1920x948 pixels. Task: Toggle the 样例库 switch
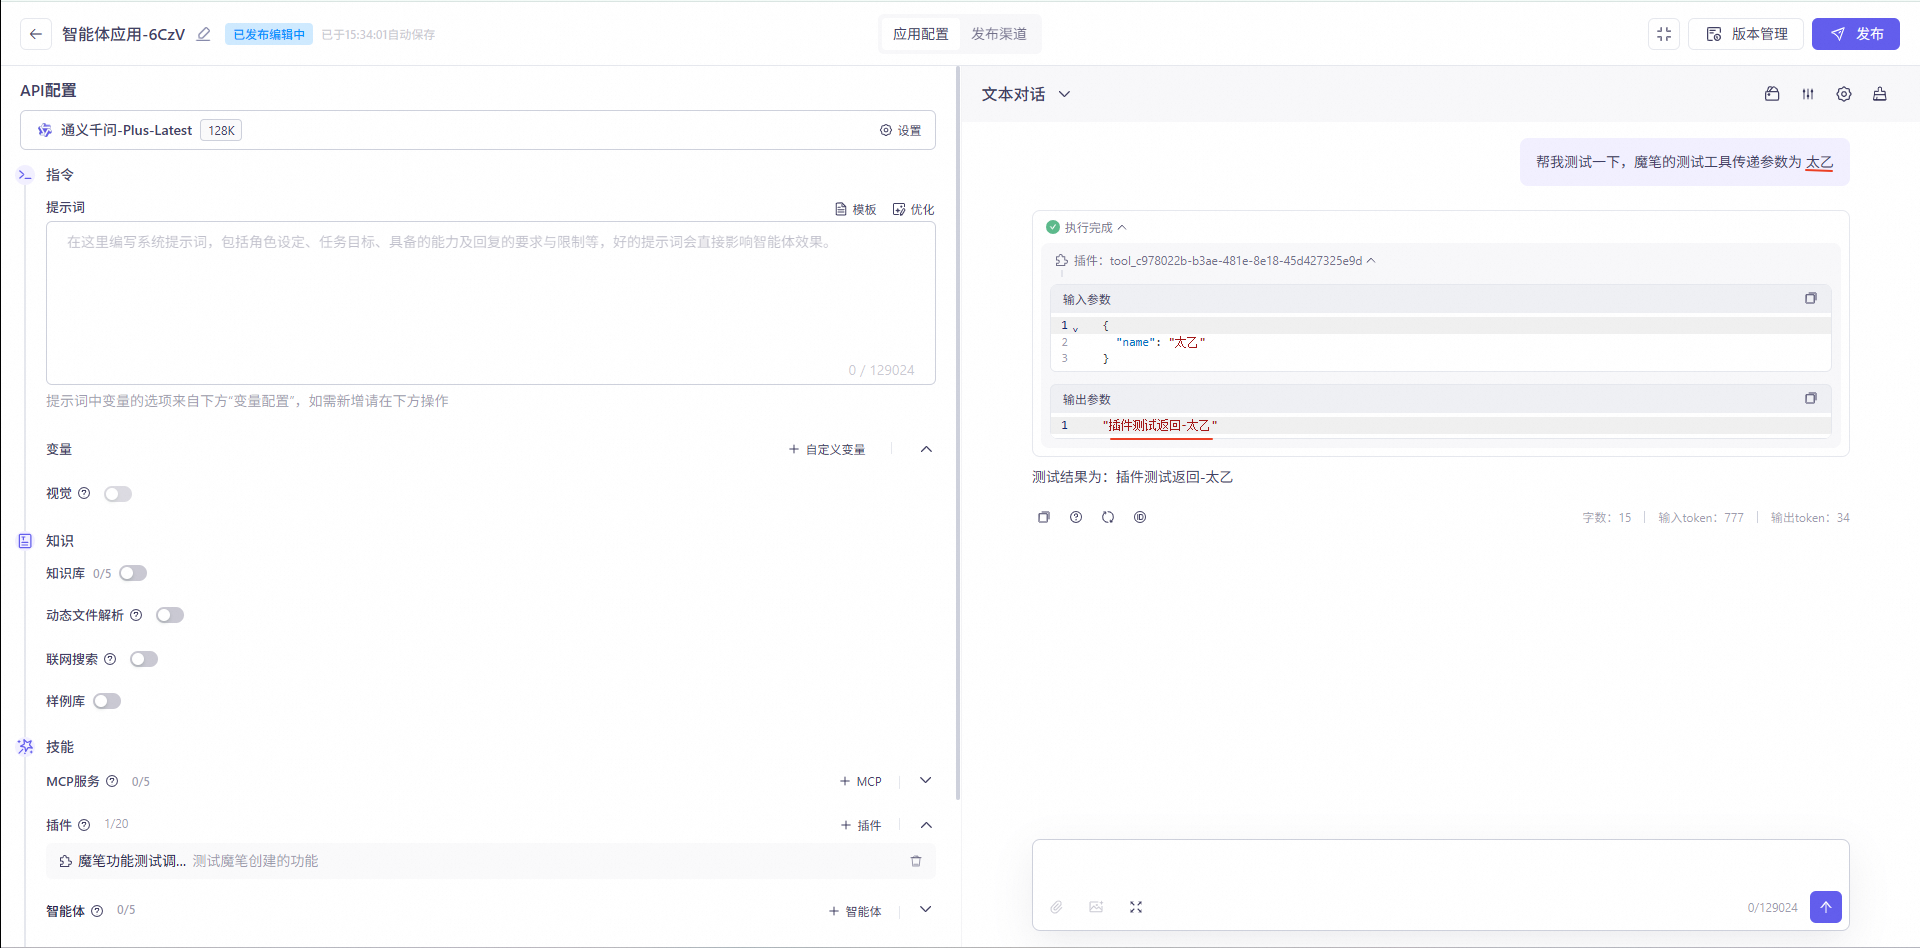[x=107, y=701]
